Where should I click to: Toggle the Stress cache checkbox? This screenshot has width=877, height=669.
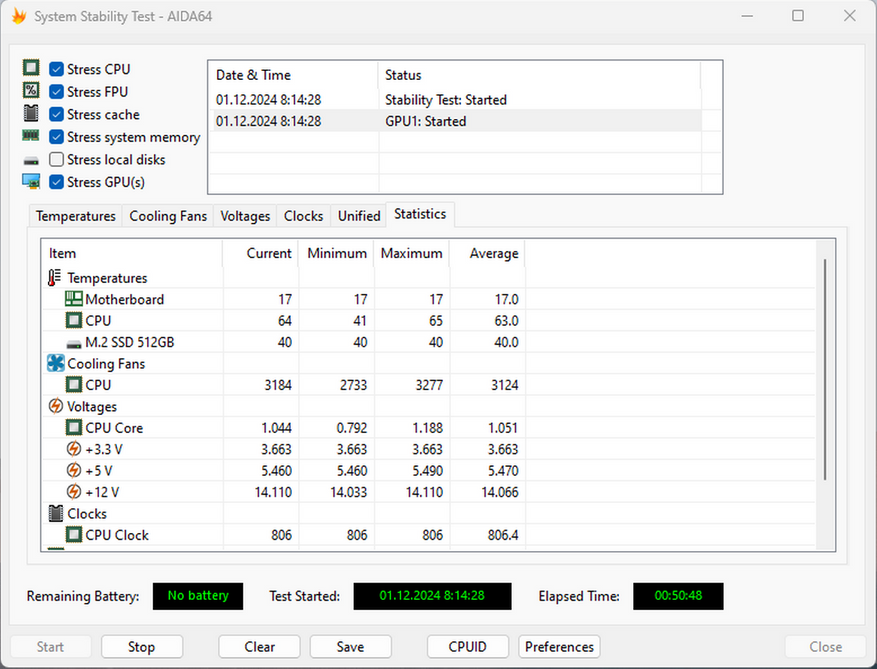point(57,115)
